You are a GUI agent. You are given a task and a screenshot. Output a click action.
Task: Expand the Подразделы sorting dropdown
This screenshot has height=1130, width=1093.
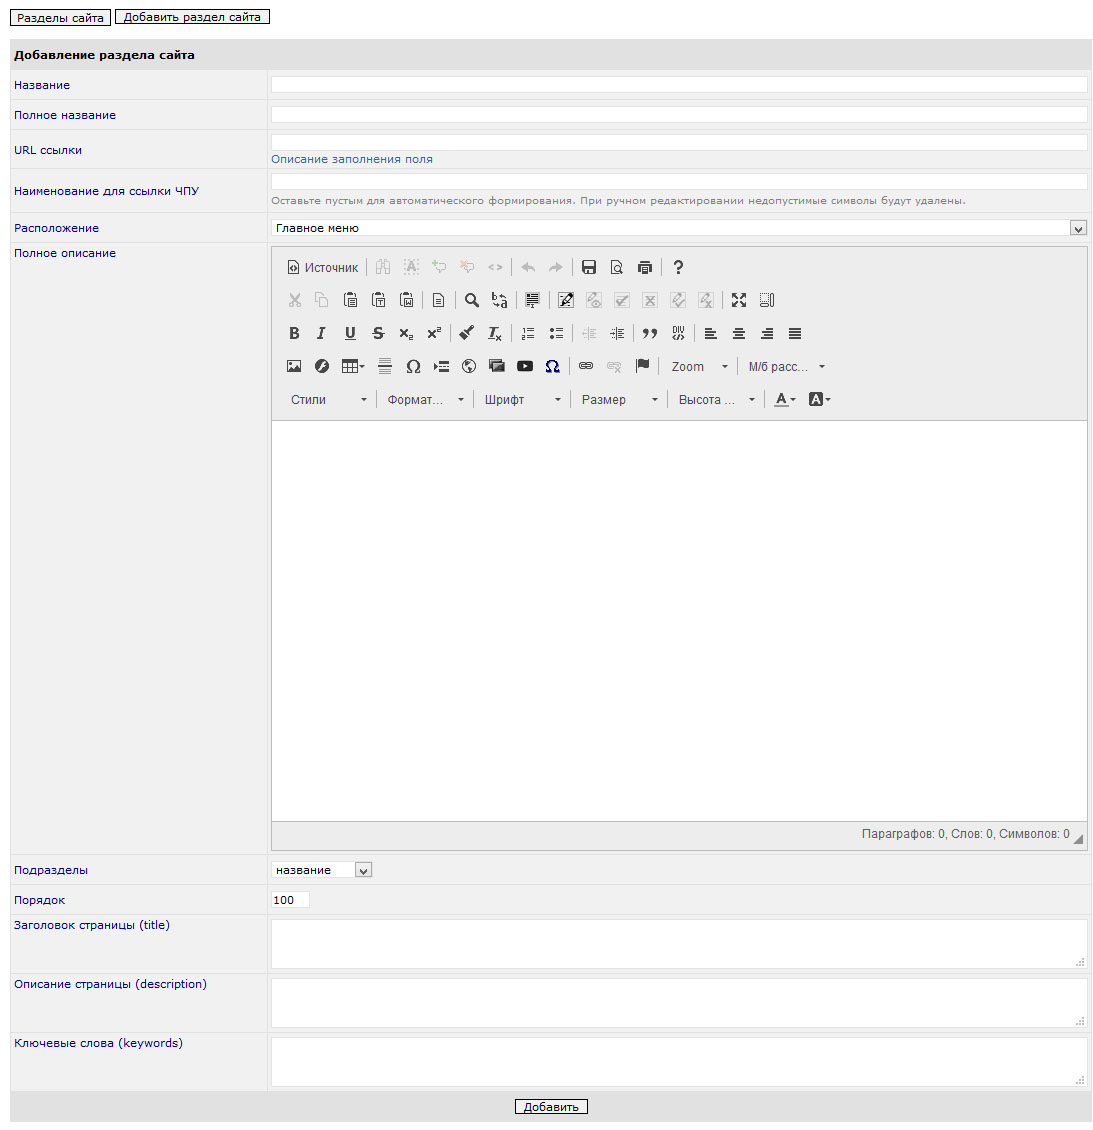pyautogui.click(x=321, y=870)
